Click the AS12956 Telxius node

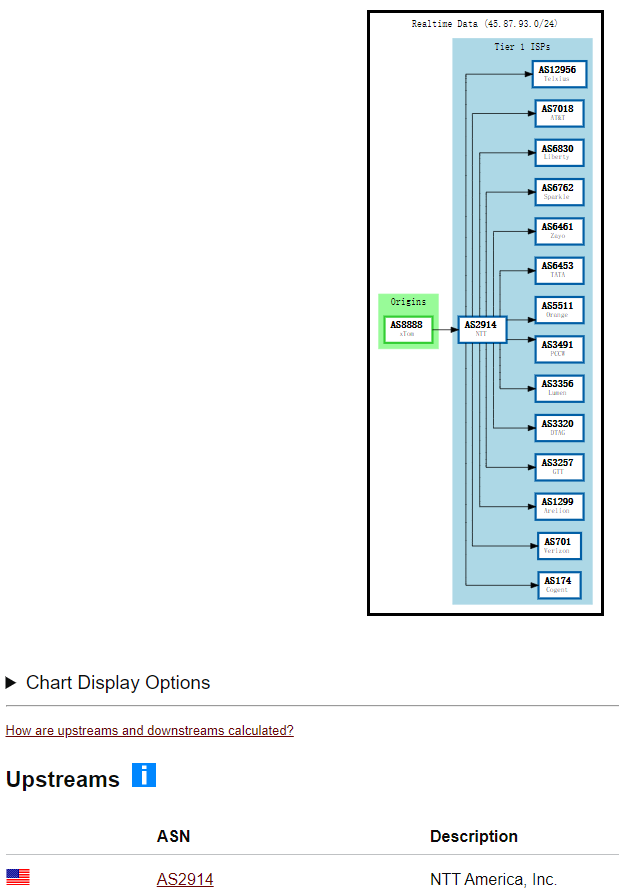point(558,74)
